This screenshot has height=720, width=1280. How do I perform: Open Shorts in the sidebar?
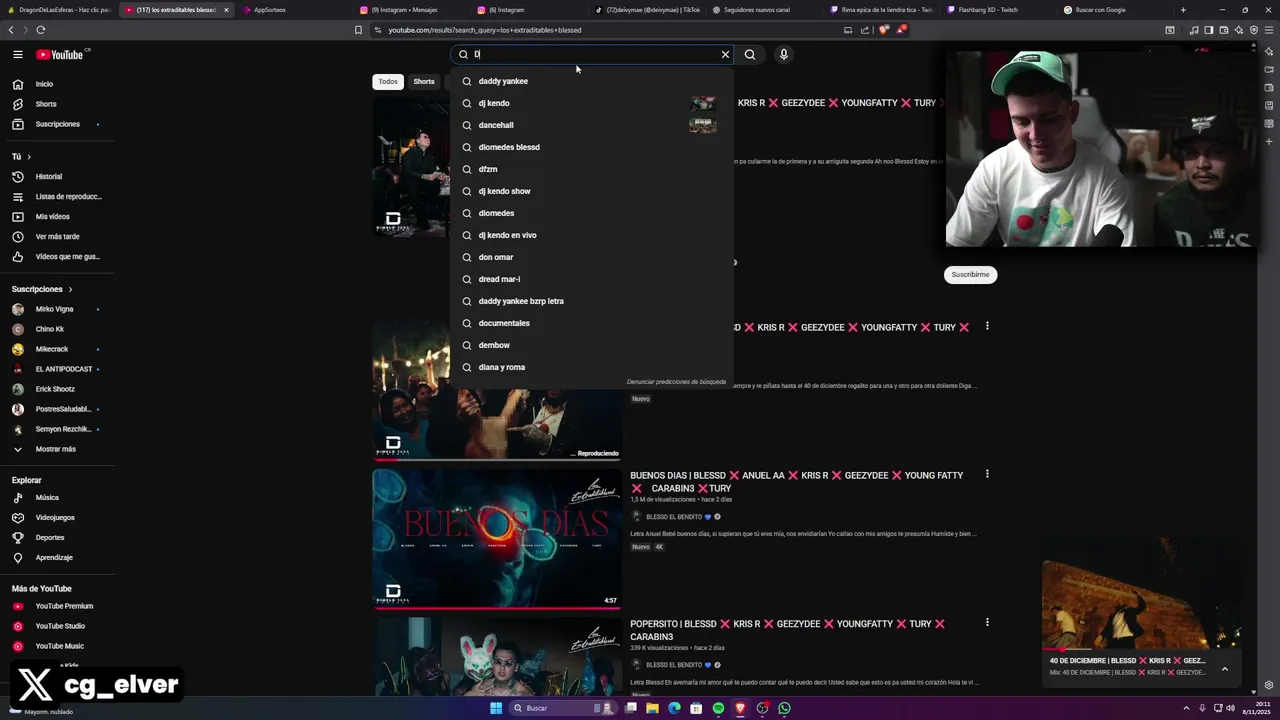57,104
